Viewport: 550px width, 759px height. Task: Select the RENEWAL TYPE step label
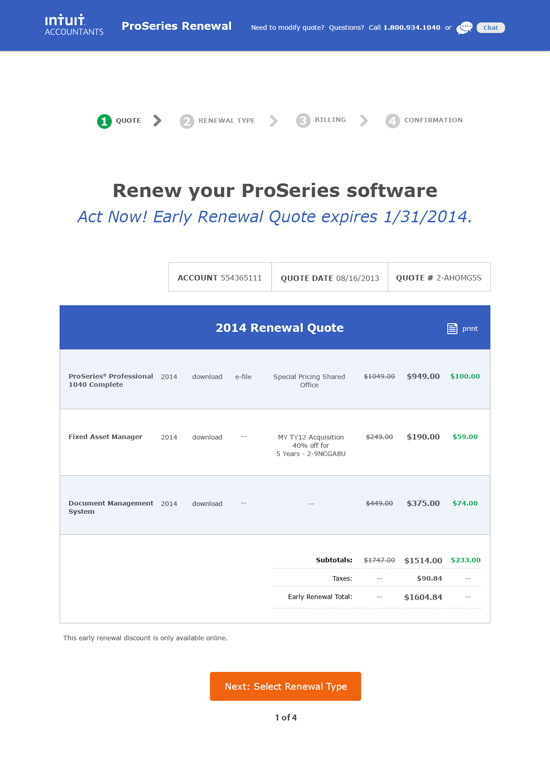(x=227, y=121)
